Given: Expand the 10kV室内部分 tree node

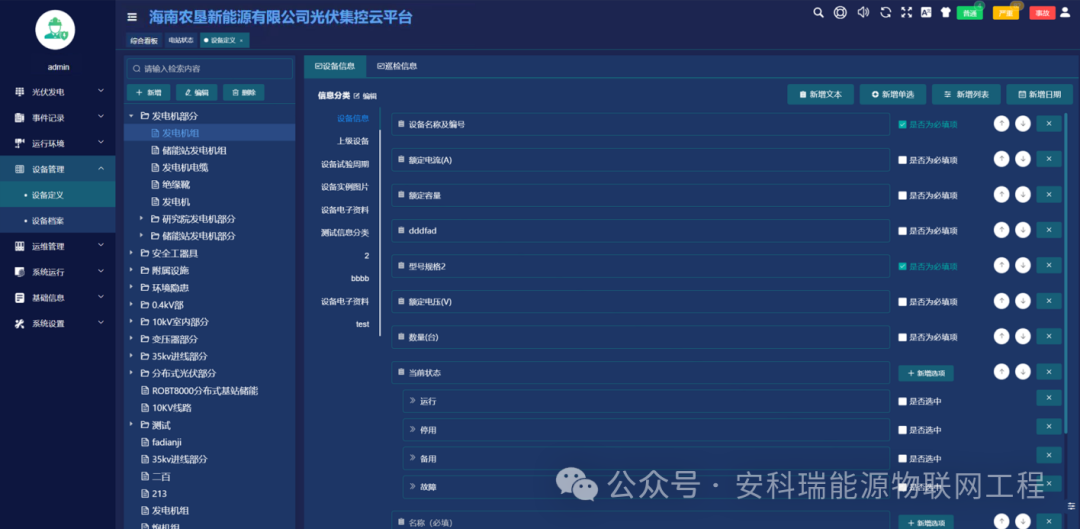Looking at the screenshot, I should 131,322.
